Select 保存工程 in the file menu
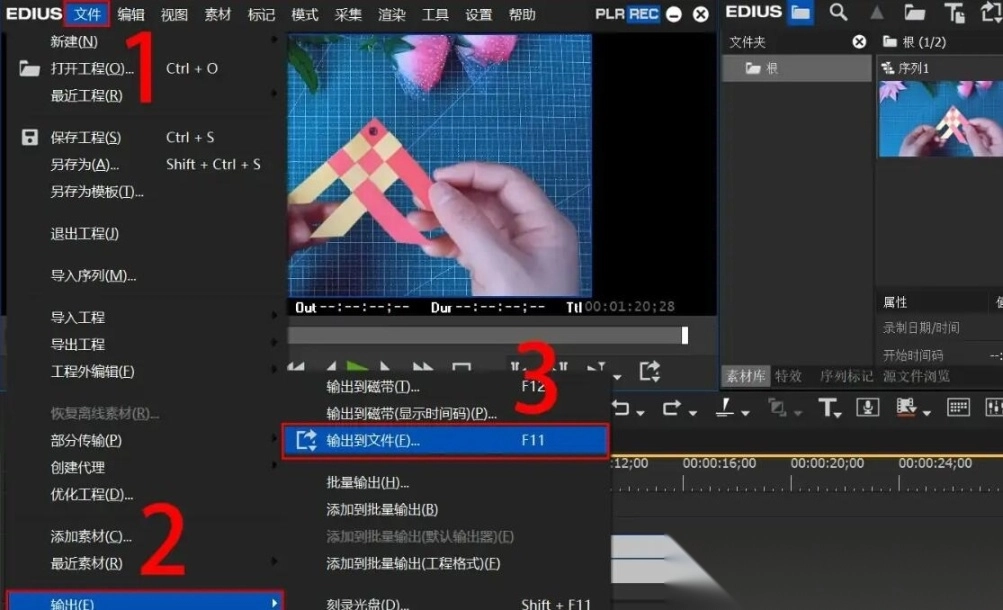Screen dimensions: 1003x610 pyautogui.click(x=86, y=137)
